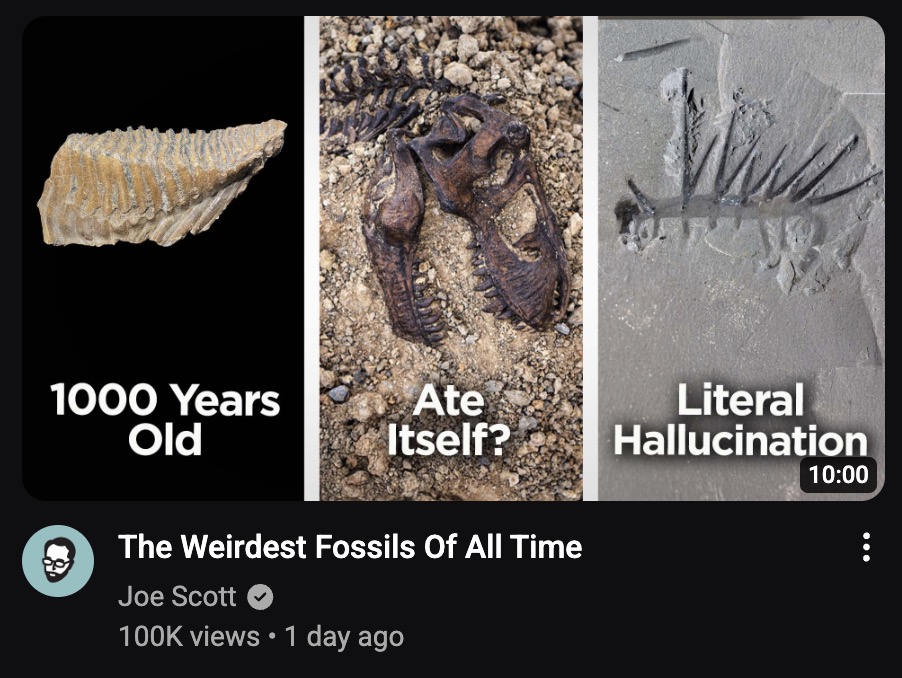Click the "Literal Hallucination" caption
Screen dimensions: 902x678
740,420
